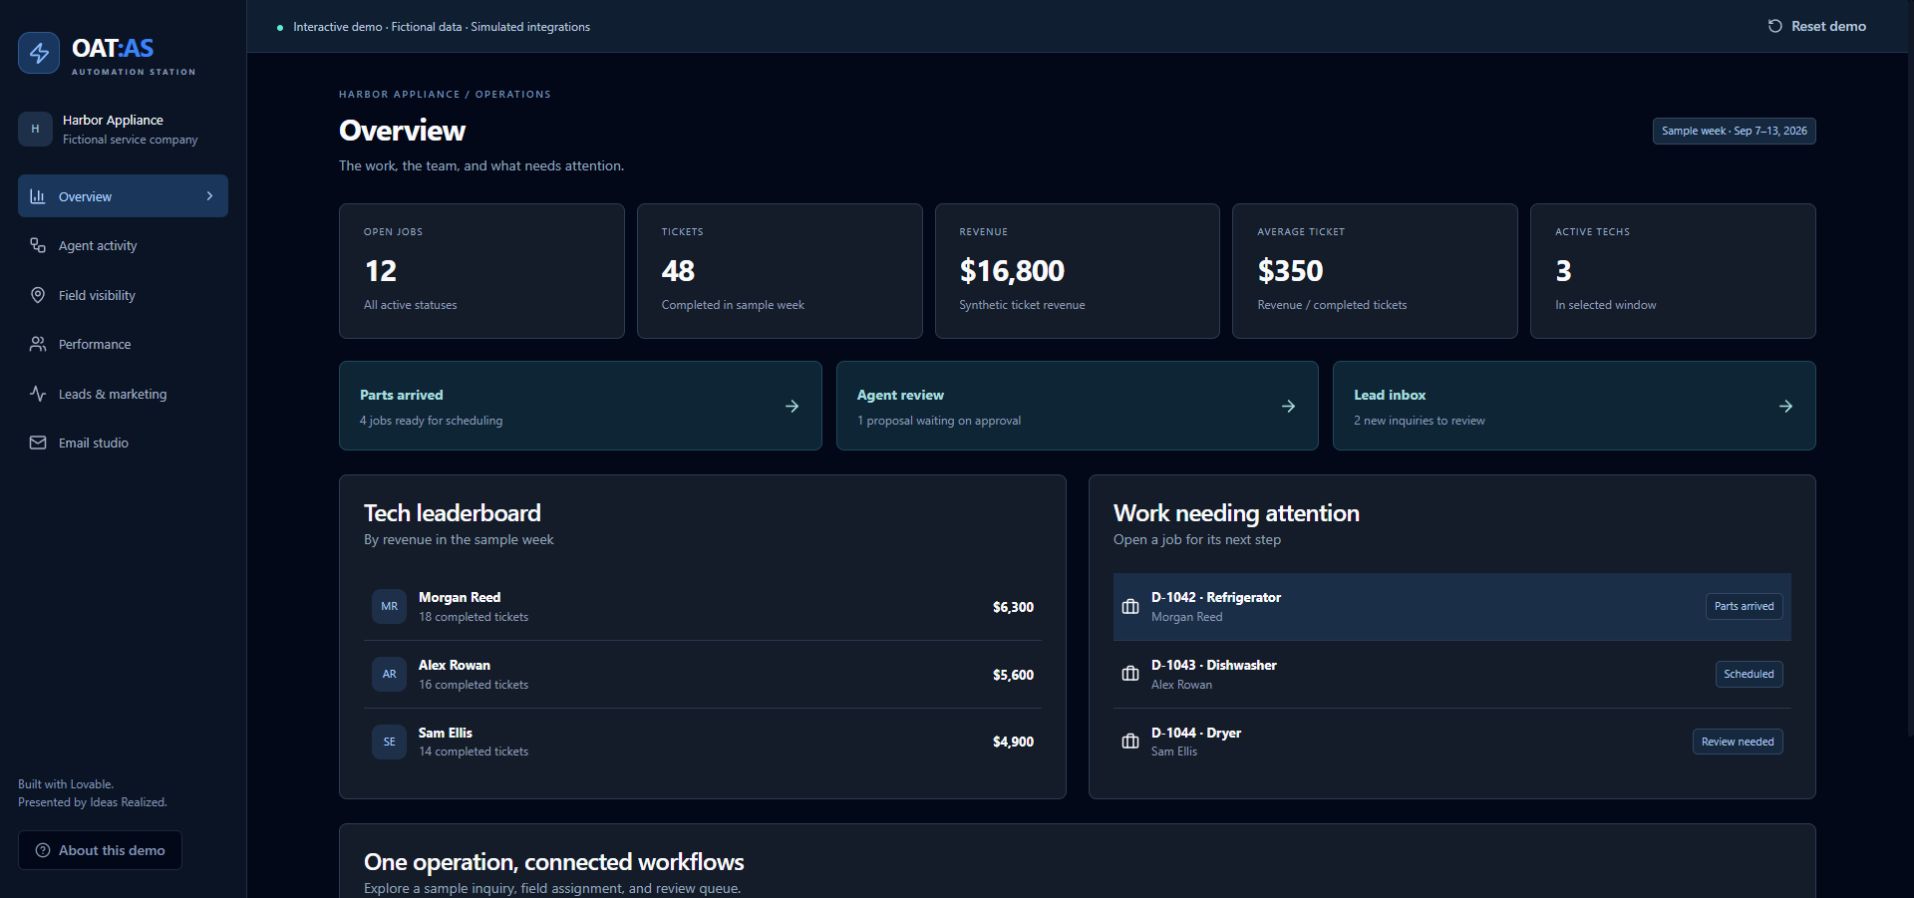Click the Reset demo circular arrow icon

coord(1775,26)
